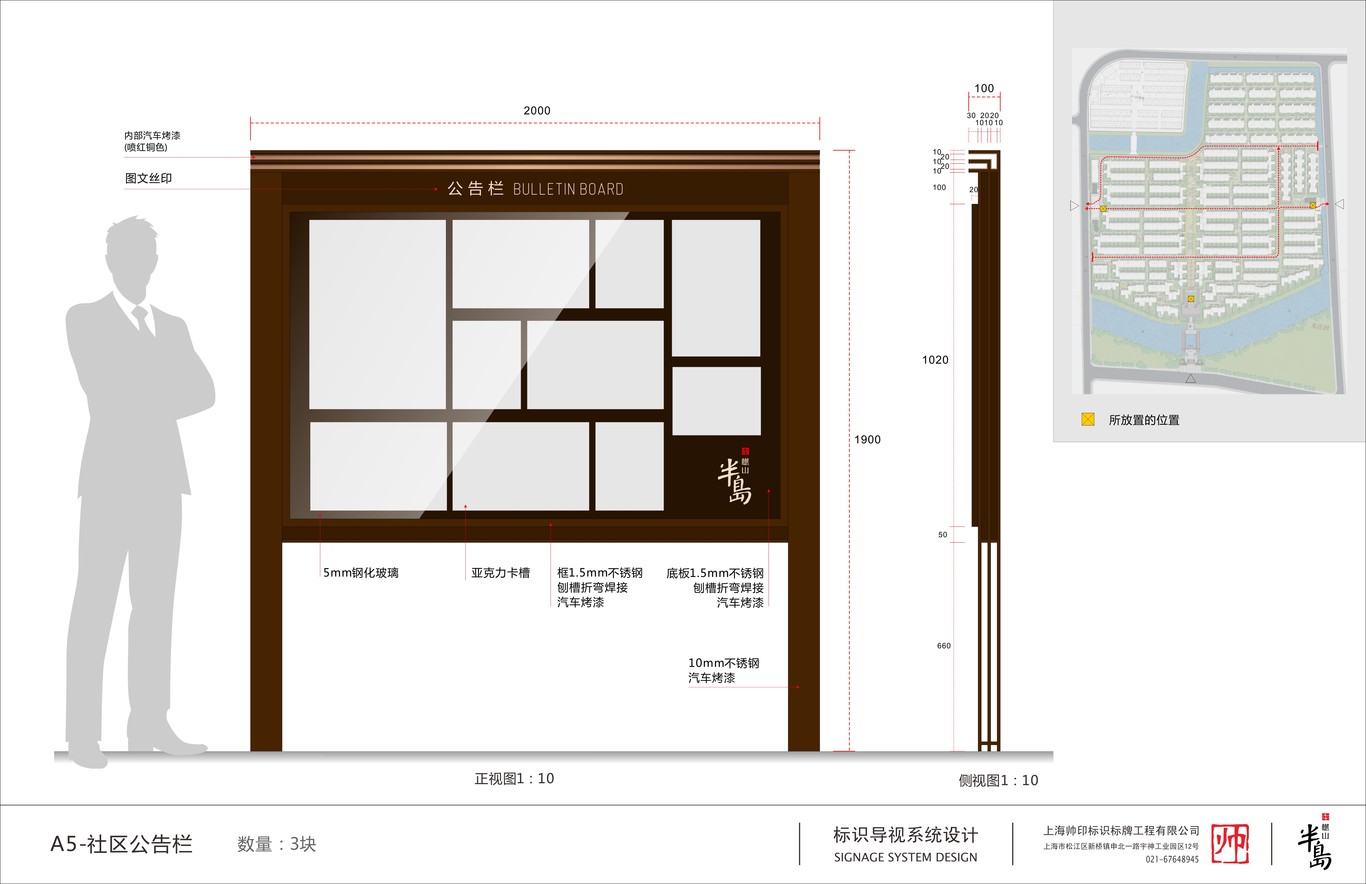The width and height of the screenshot is (1366, 884).
Task: Select the 2000 width dimension
Action: [537, 111]
